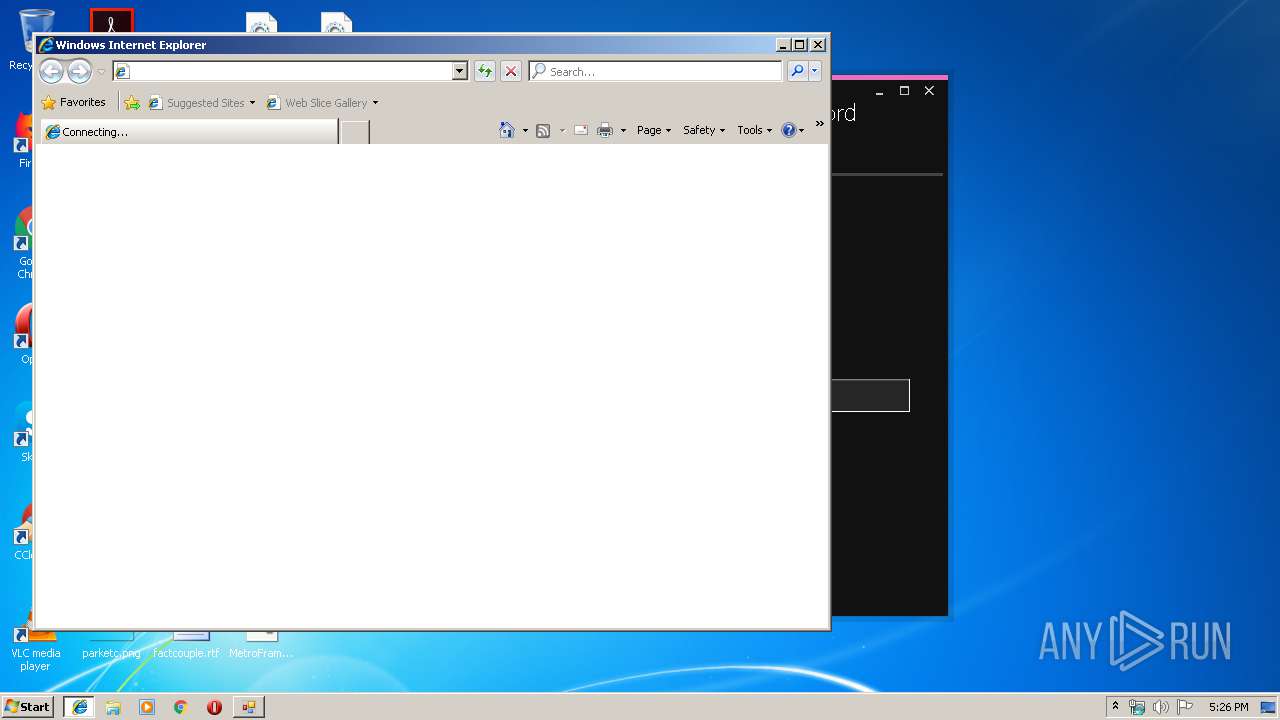This screenshot has height=720, width=1280.
Task: Expand the address bar autocomplete dropdown
Action: click(460, 71)
